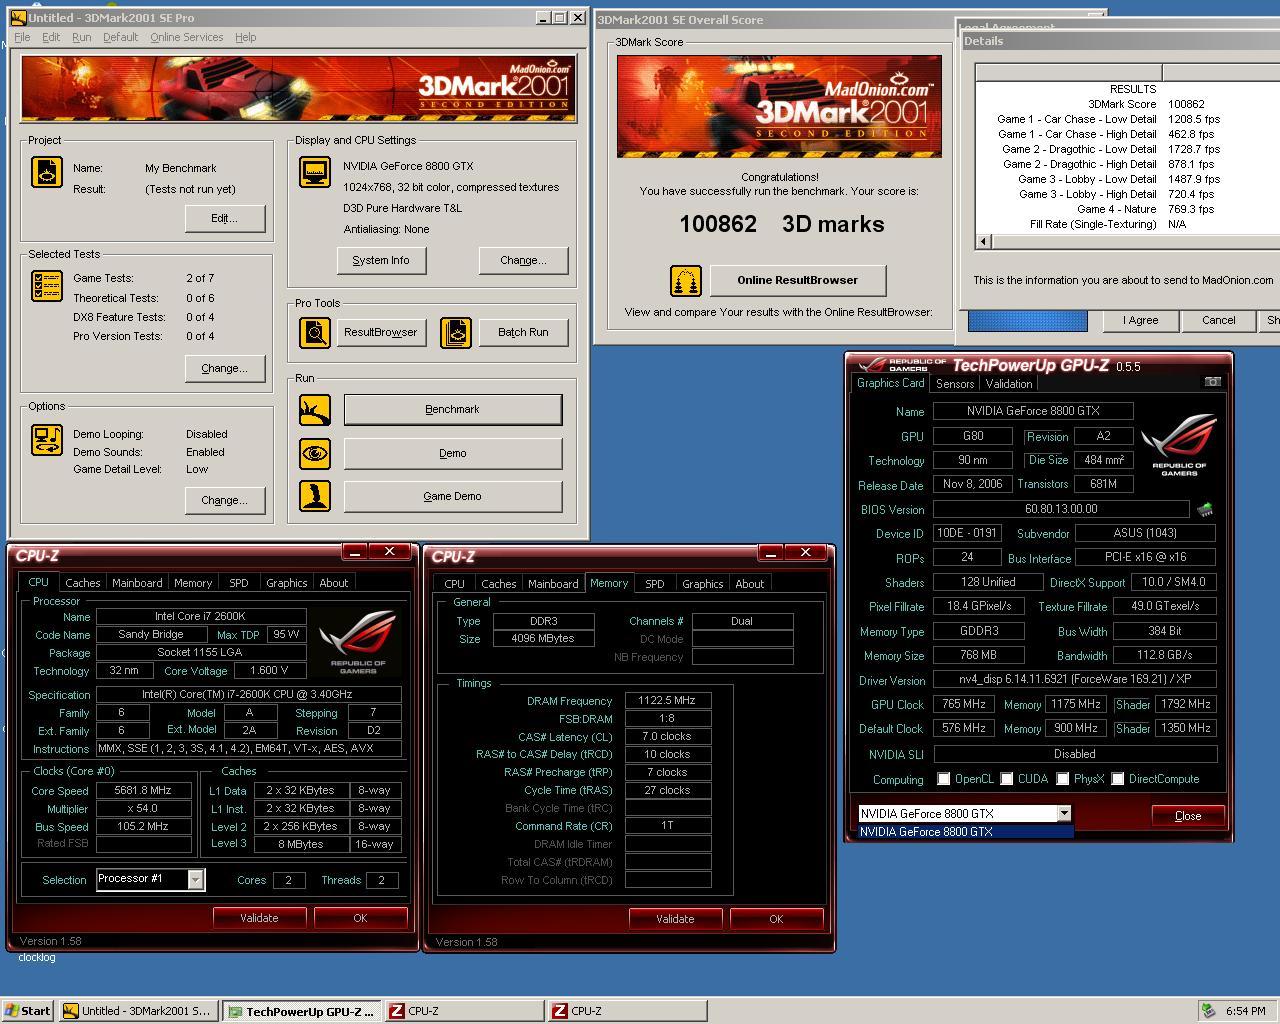Viewport: 1280px width, 1024px height.
Task: Enable the DirectCompute checkbox in GPU-Z
Action: pyautogui.click(x=1117, y=779)
